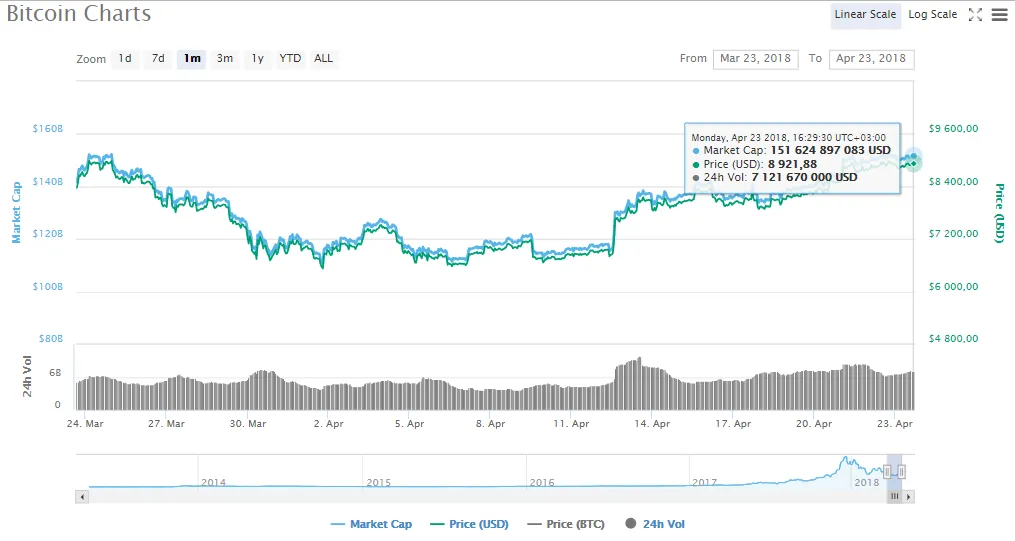Hide the Market Cap series via the legend
The image size is (1015, 541).
point(371,524)
